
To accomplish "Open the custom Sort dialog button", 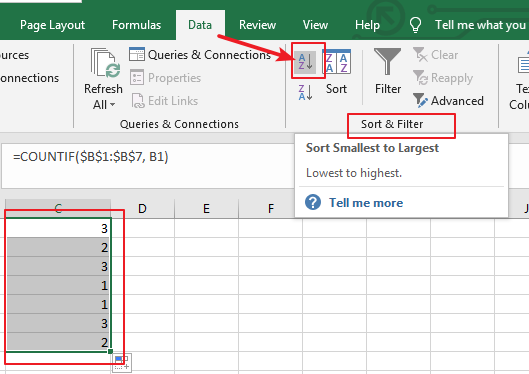I will coord(336,72).
